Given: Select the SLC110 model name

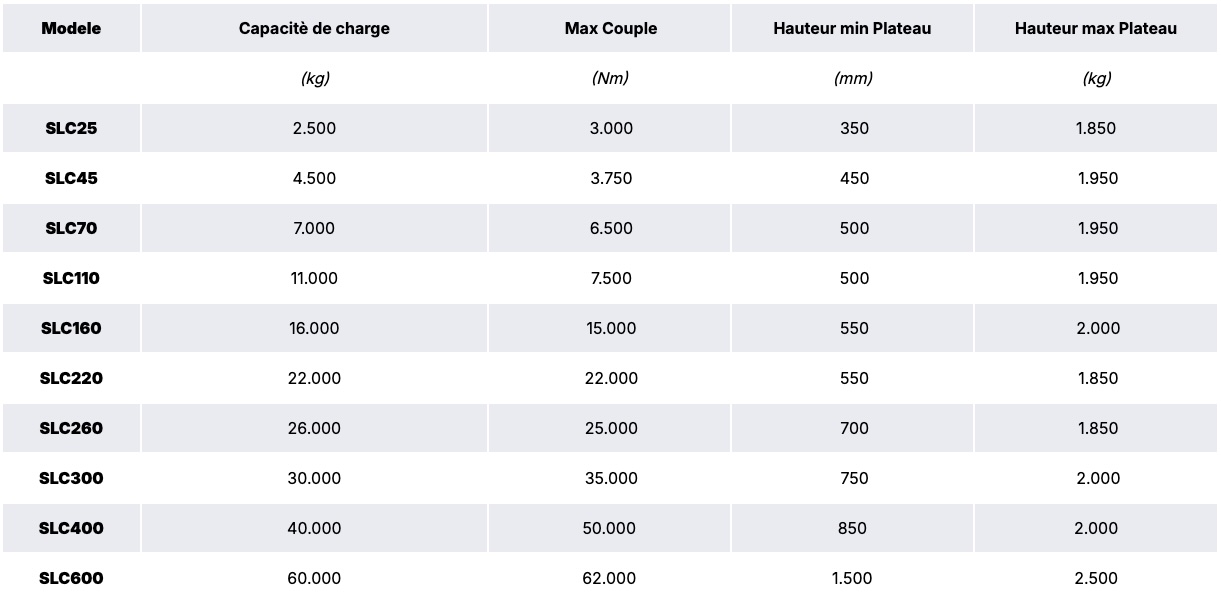Looking at the screenshot, I should (x=71, y=278).
